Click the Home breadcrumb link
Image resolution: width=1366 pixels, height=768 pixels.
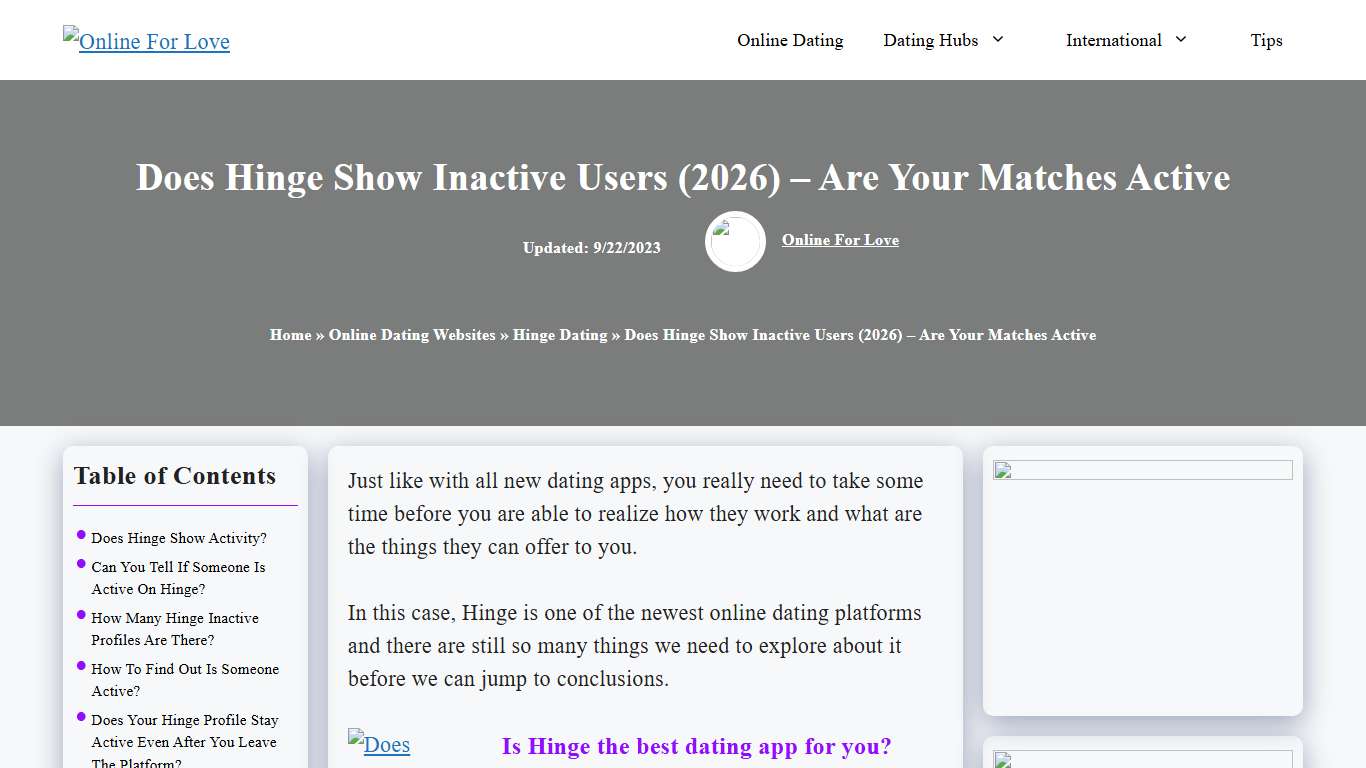click(x=290, y=335)
